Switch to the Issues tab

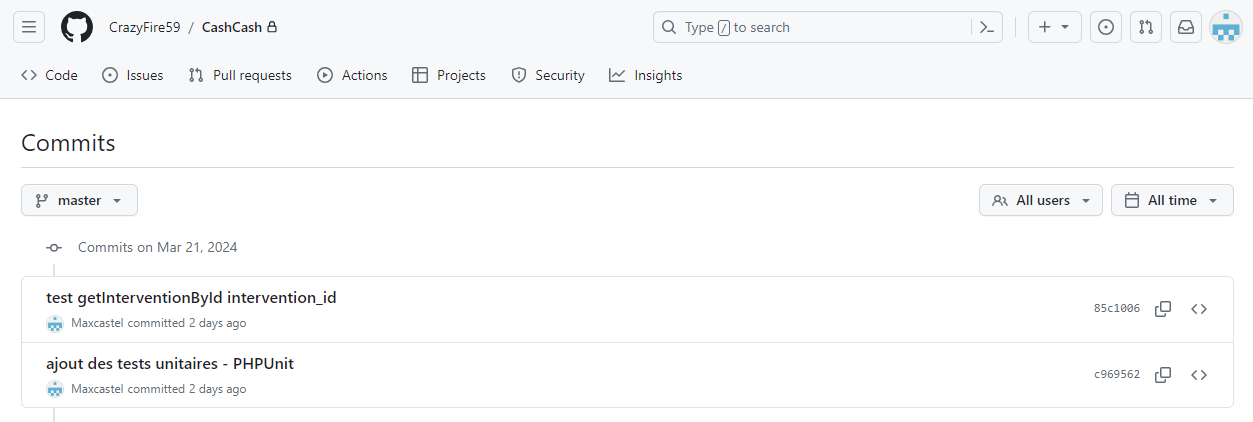pyautogui.click(x=133, y=75)
